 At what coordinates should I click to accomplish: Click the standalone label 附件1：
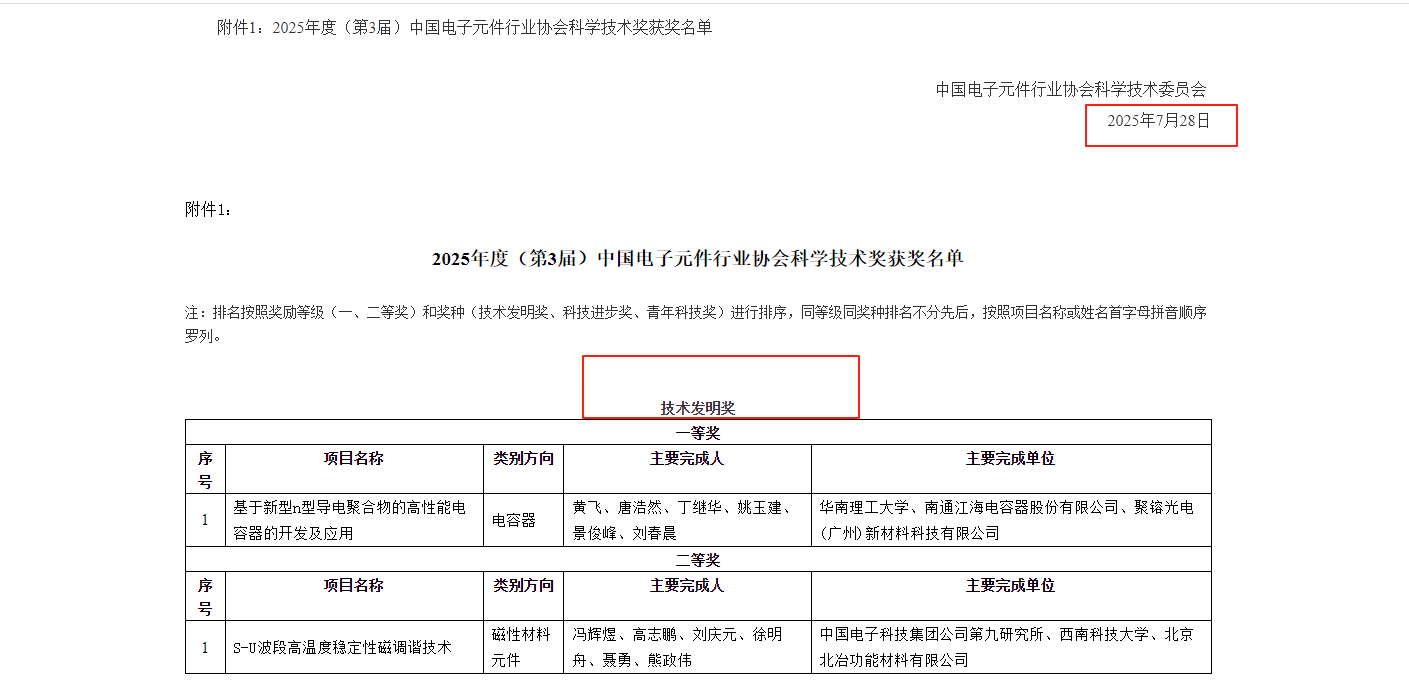pyautogui.click(x=209, y=209)
